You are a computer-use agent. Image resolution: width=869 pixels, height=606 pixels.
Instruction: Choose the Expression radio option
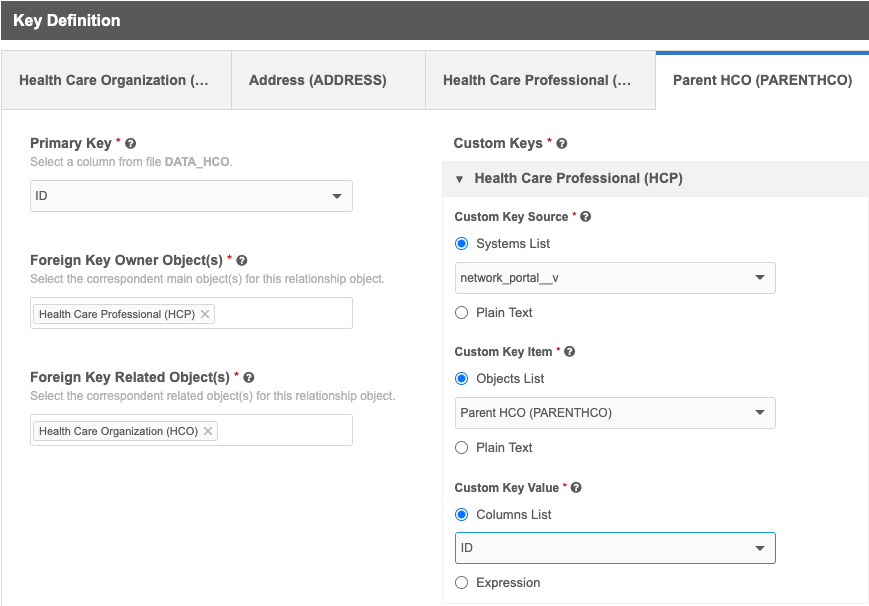tap(461, 583)
